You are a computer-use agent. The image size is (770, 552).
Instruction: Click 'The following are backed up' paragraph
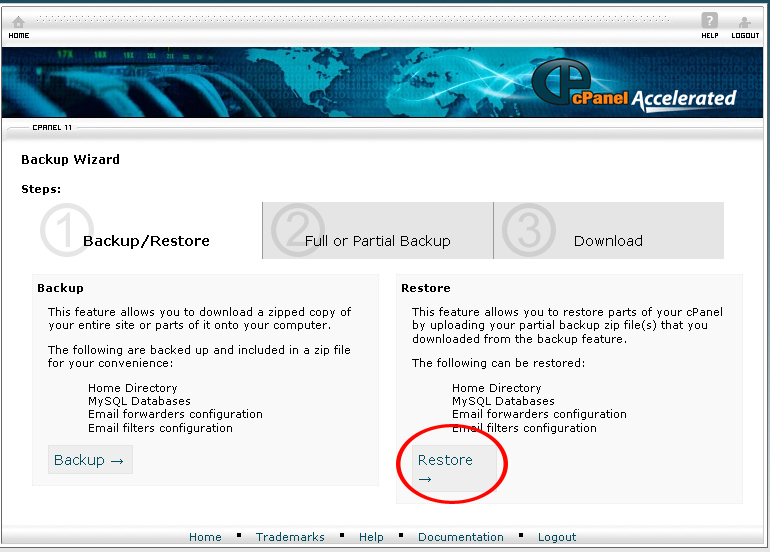tap(199, 356)
